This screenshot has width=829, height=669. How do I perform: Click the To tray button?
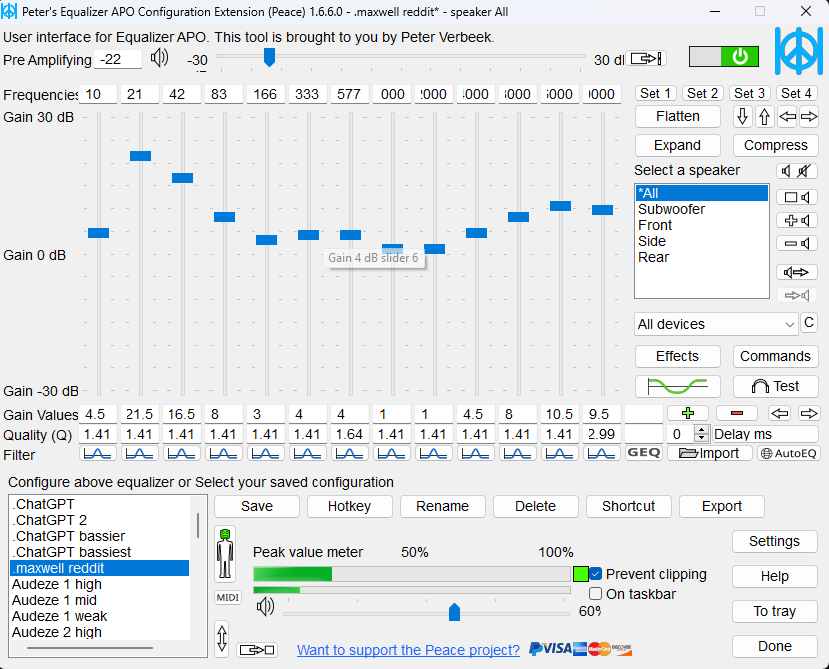(x=775, y=611)
